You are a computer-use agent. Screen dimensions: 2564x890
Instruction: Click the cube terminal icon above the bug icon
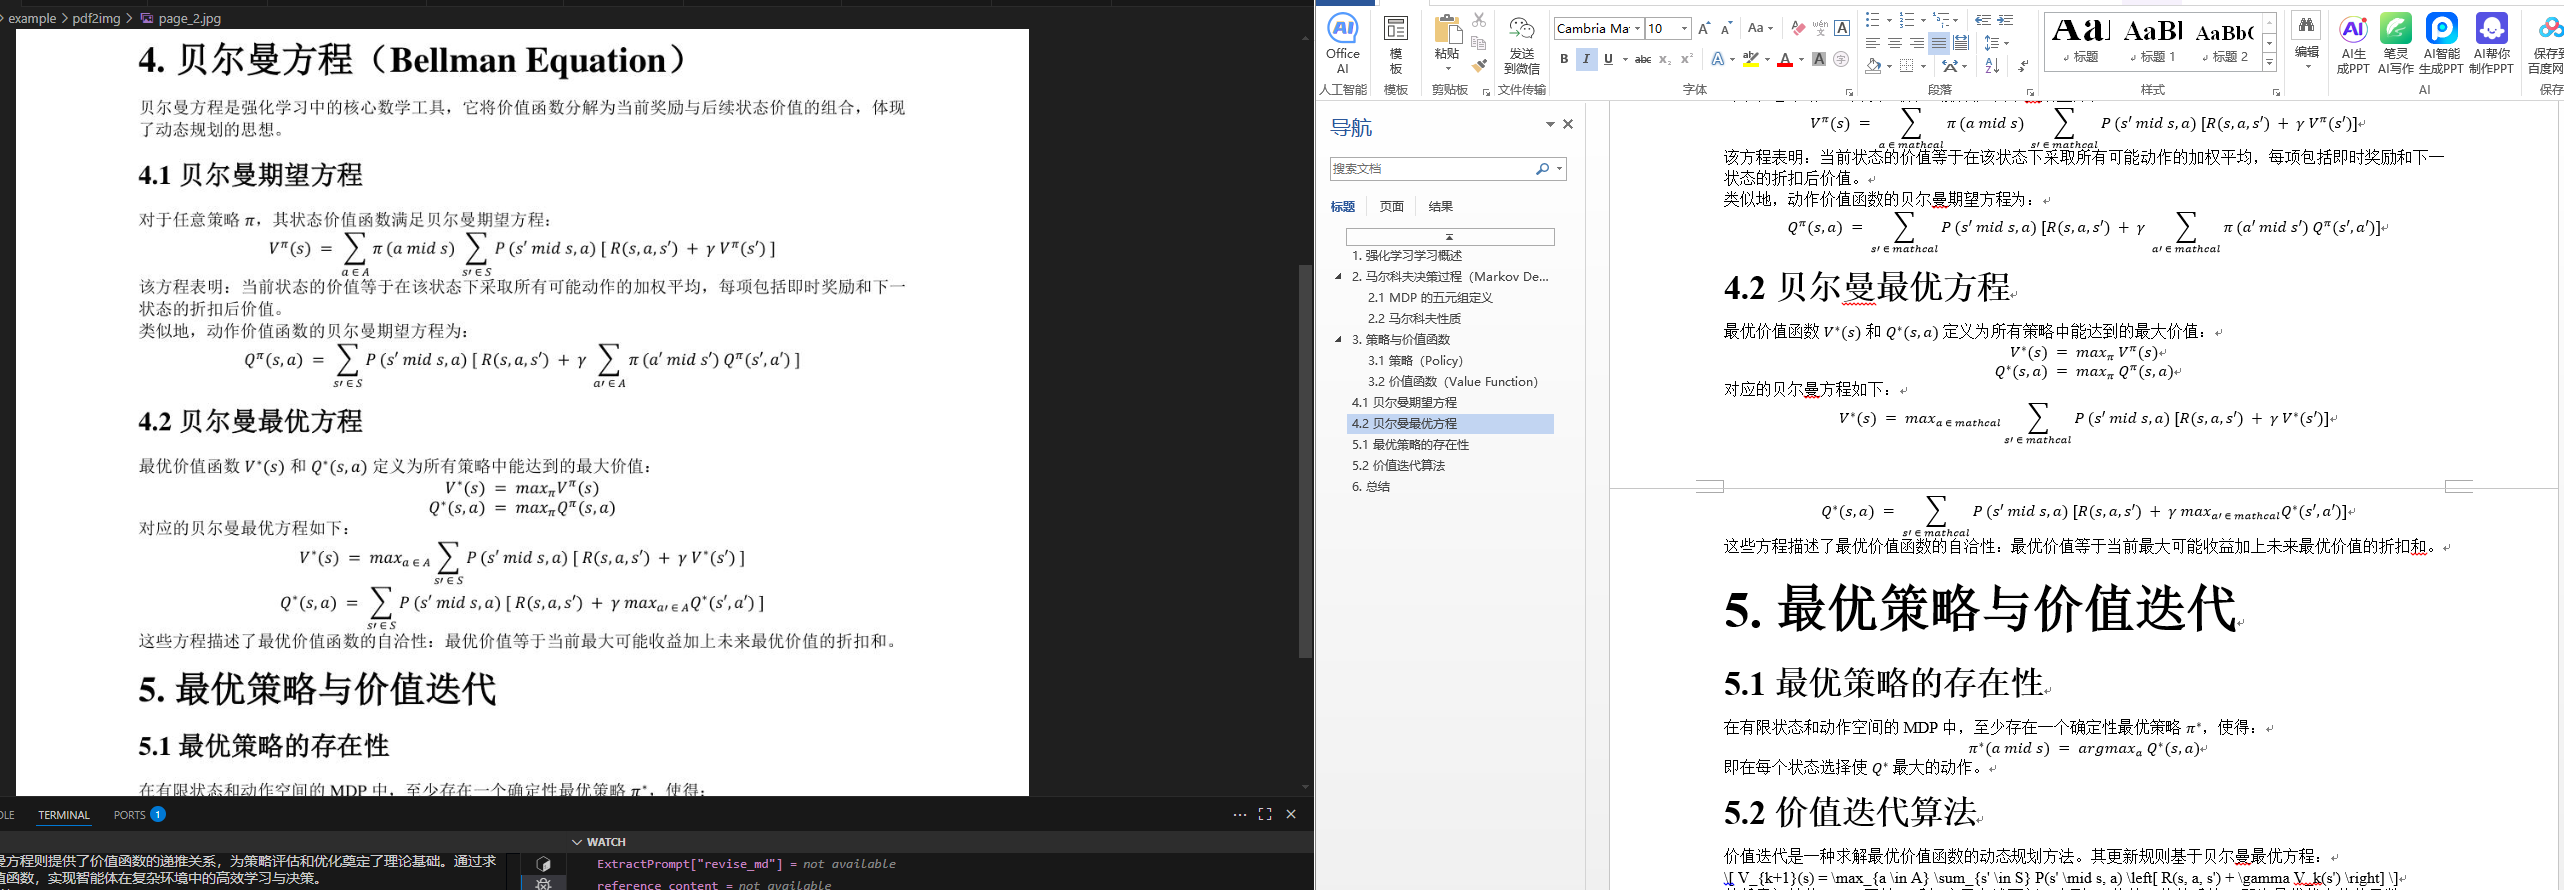tap(543, 863)
